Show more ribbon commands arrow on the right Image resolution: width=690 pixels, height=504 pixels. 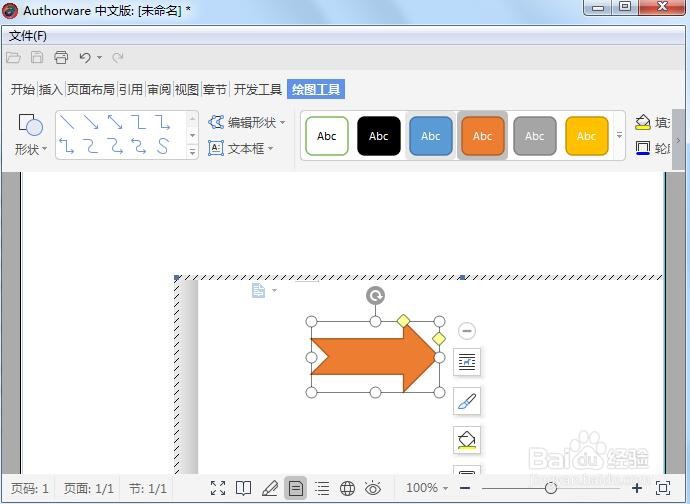[678, 140]
